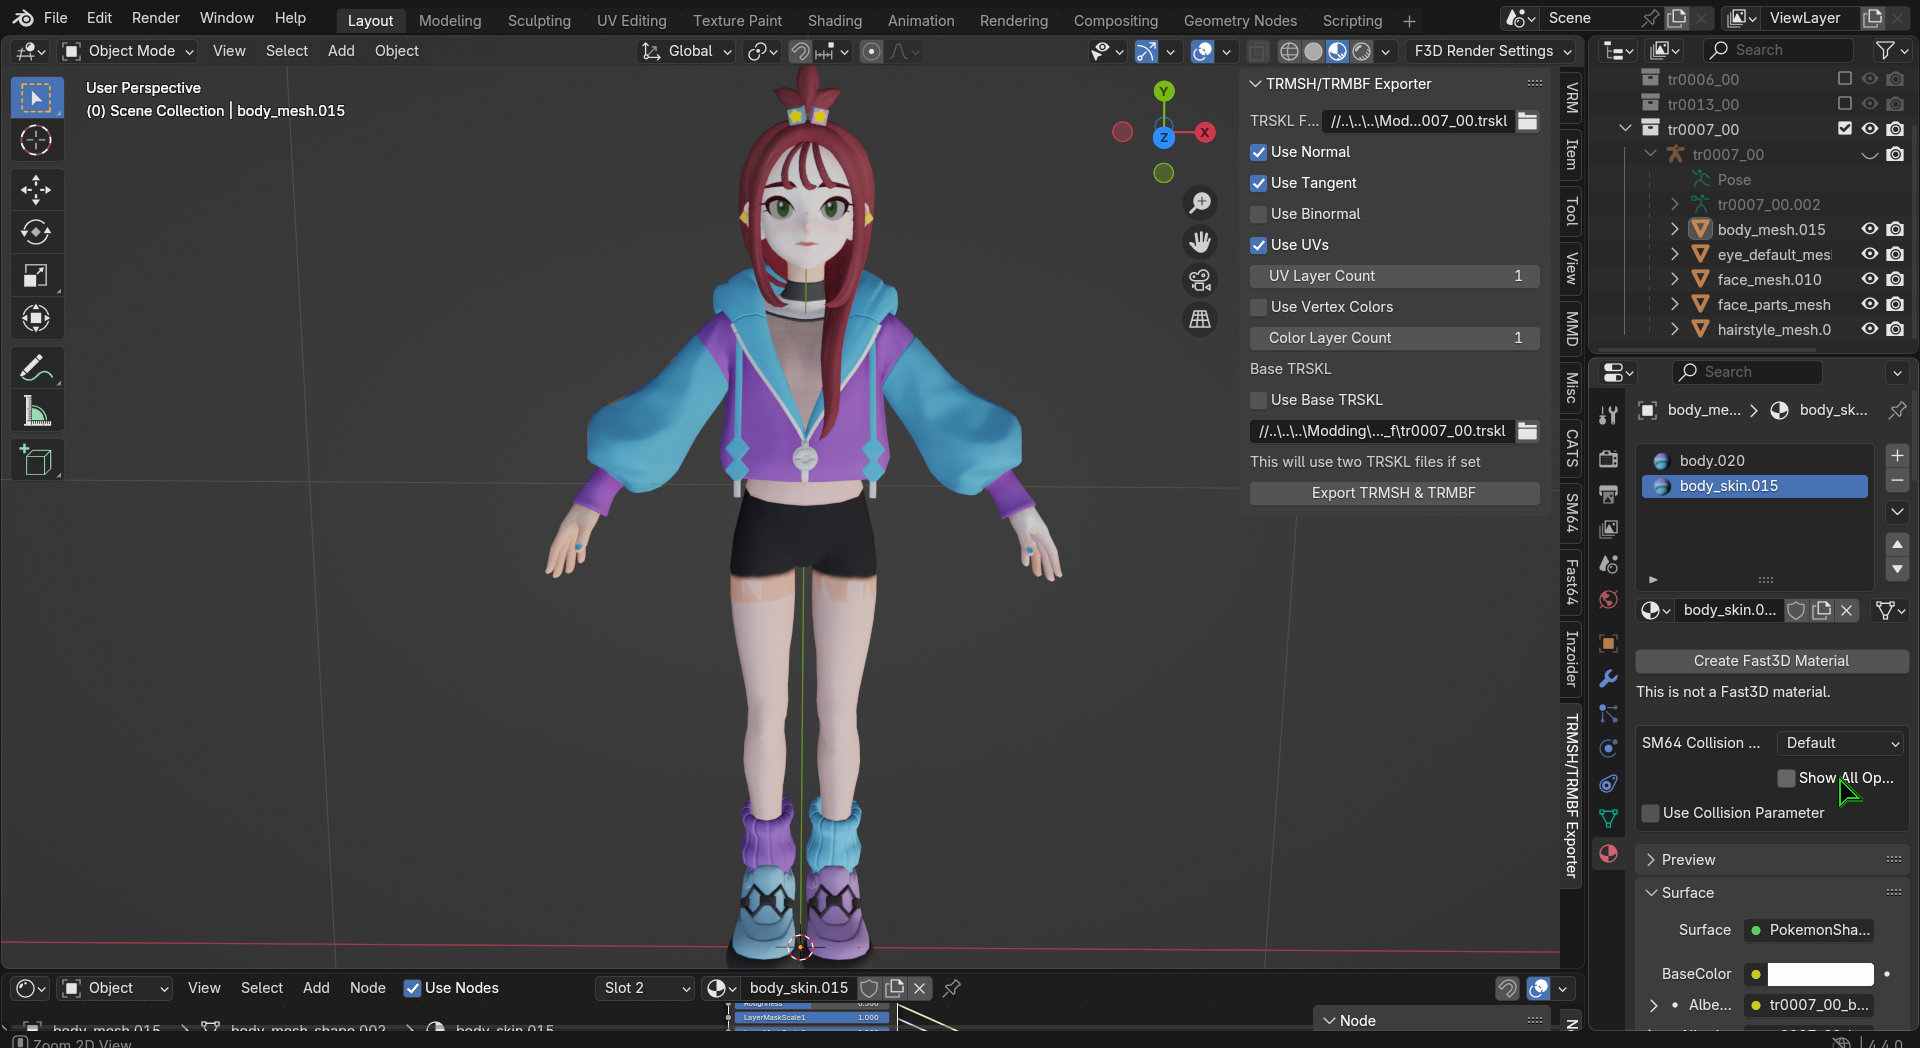
Task: Open SM64 Collision Default dropdown
Action: coord(1842,743)
